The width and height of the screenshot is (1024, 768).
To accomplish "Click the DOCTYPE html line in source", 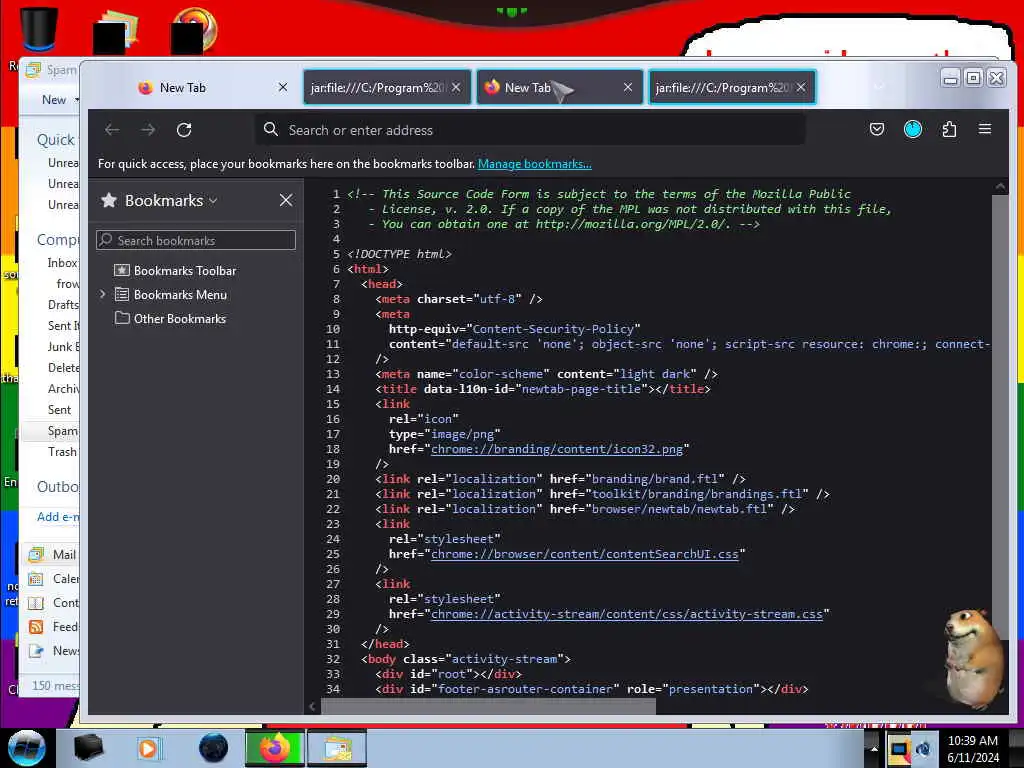I will 399,254.
